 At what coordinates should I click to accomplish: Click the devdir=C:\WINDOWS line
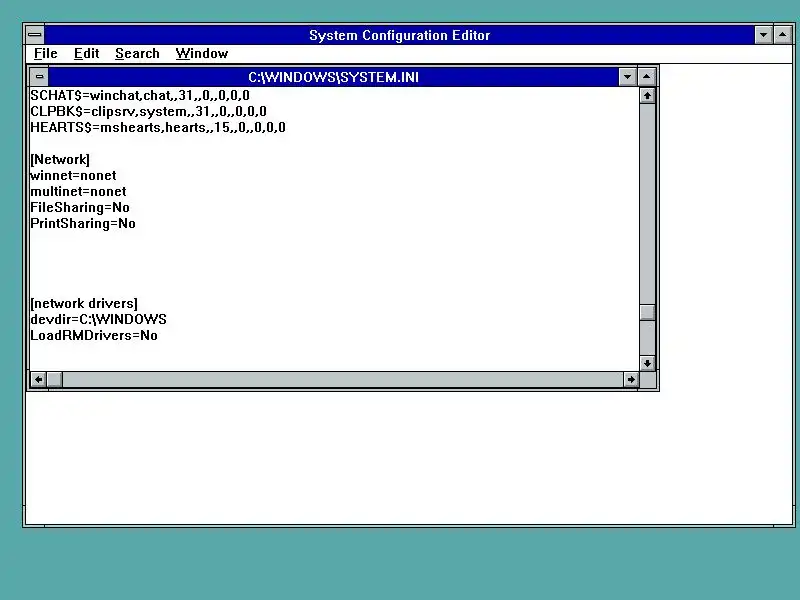(98, 319)
